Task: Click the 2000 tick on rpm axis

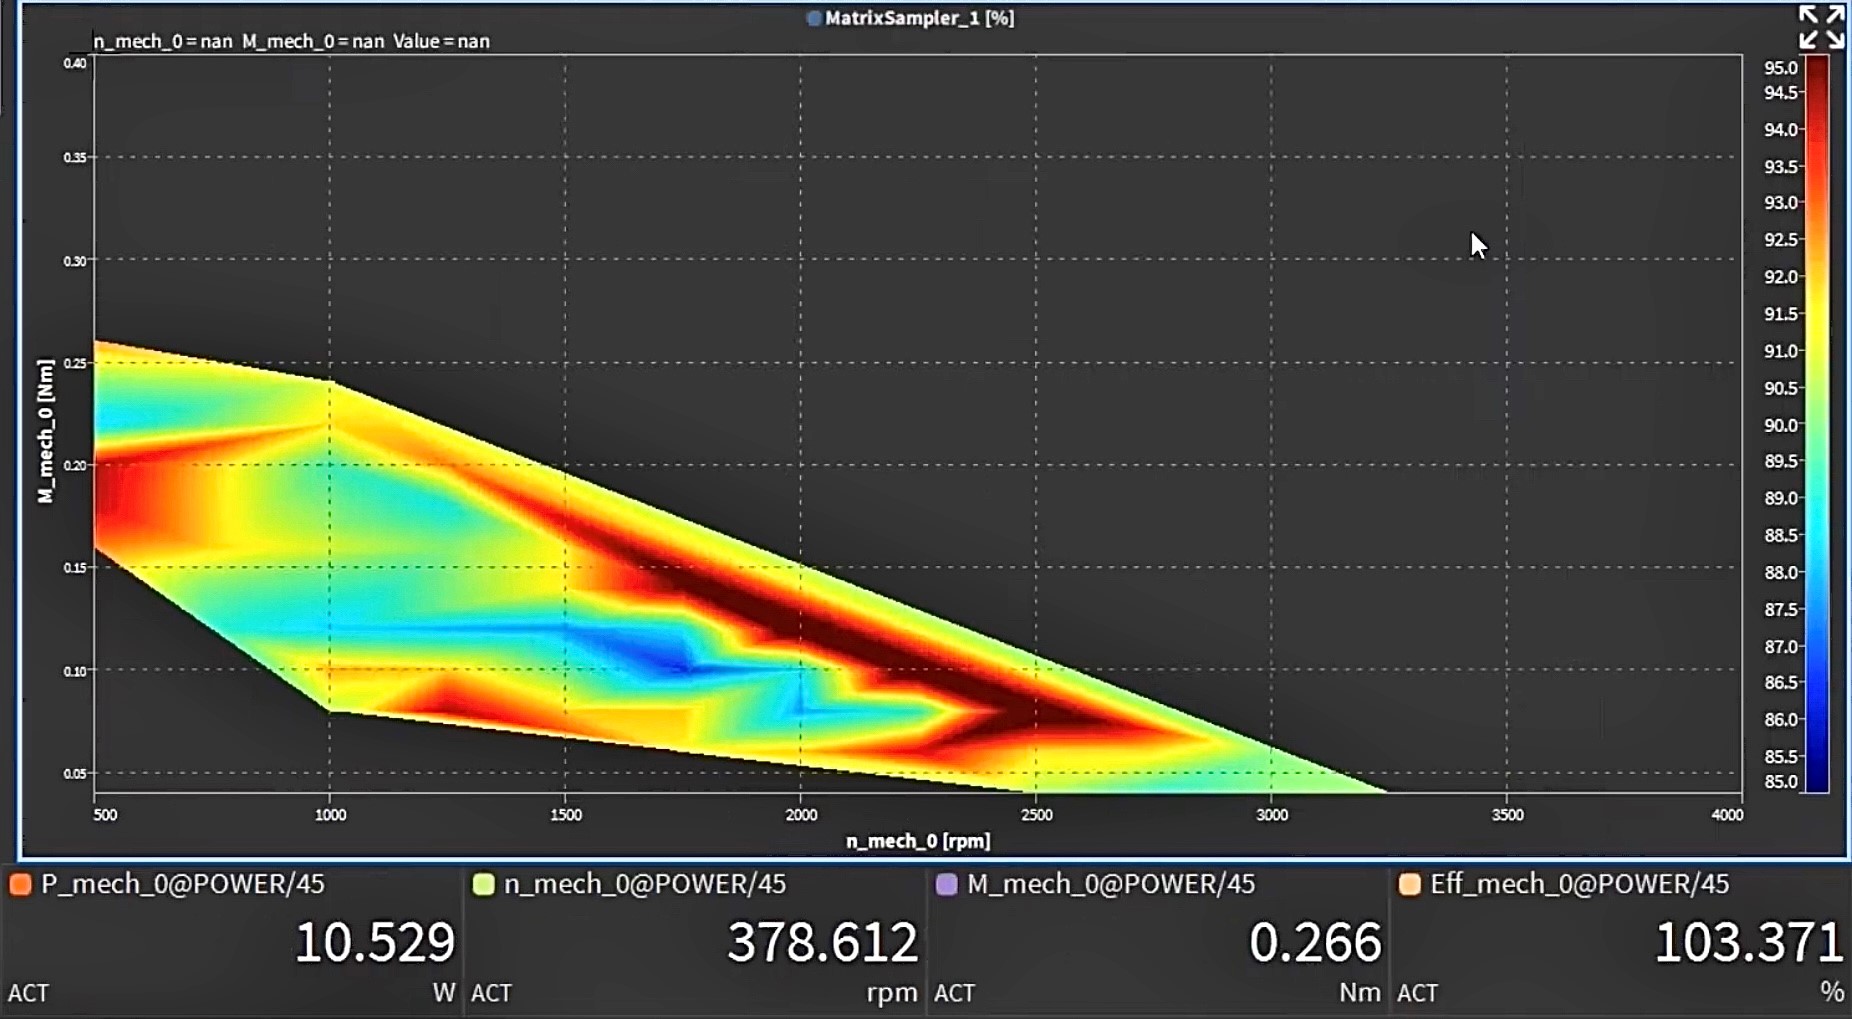Action: [x=801, y=815]
